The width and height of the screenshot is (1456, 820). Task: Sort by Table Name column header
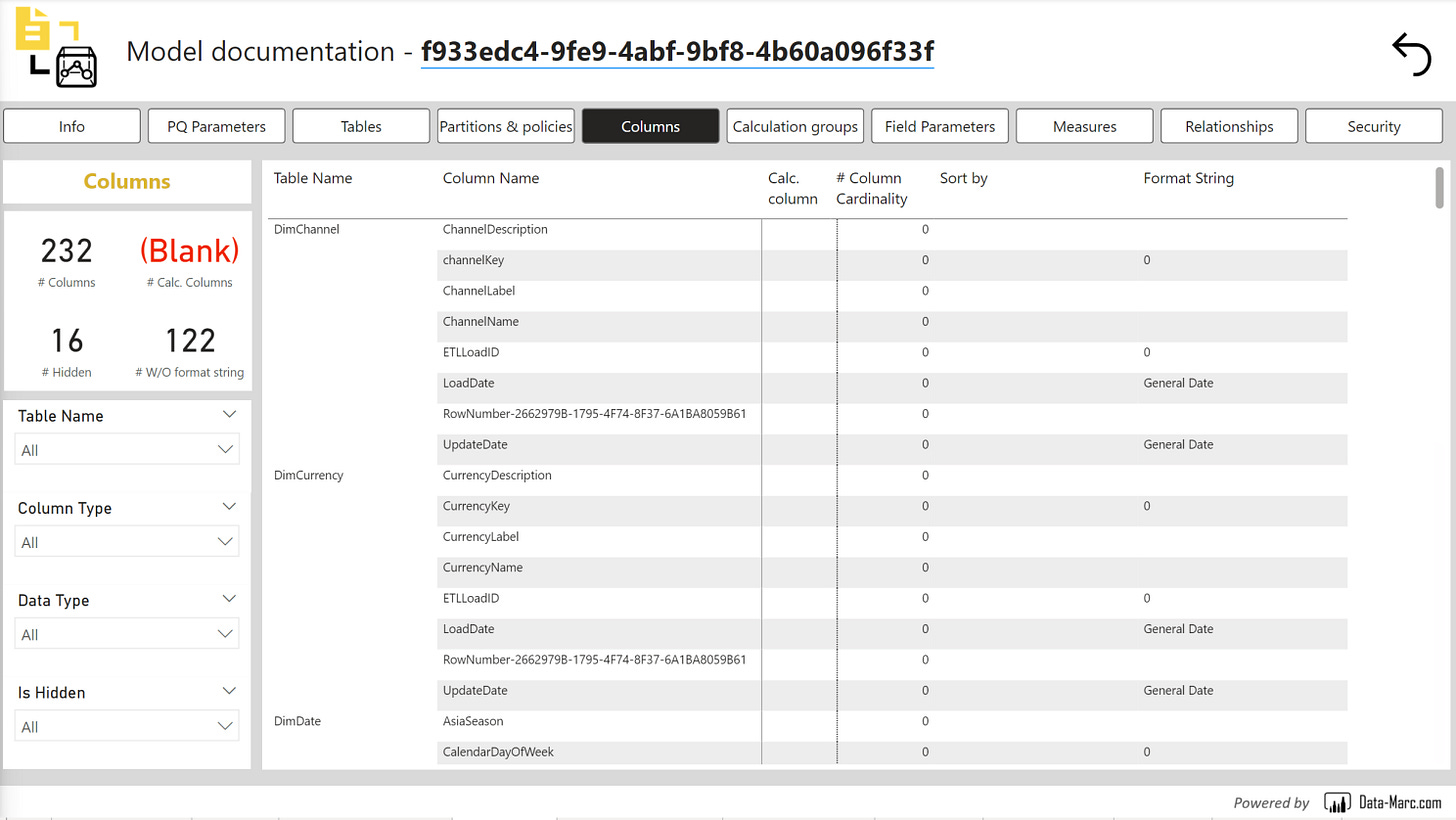point(312,178)
